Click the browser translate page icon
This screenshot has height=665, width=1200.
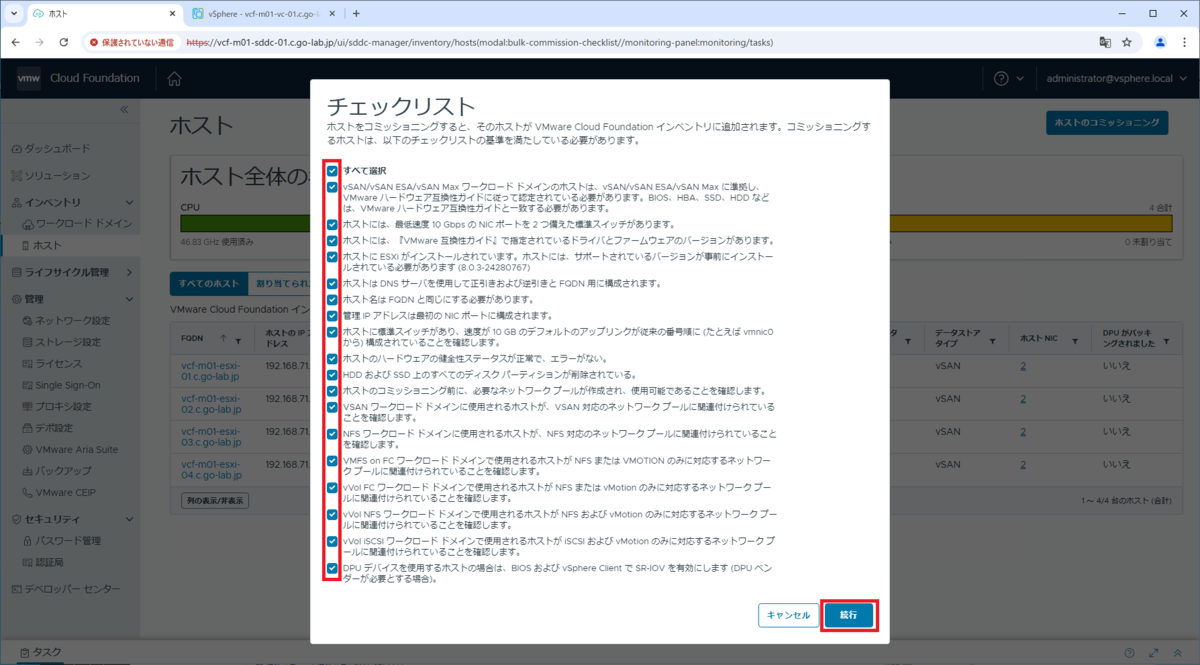1105,43
